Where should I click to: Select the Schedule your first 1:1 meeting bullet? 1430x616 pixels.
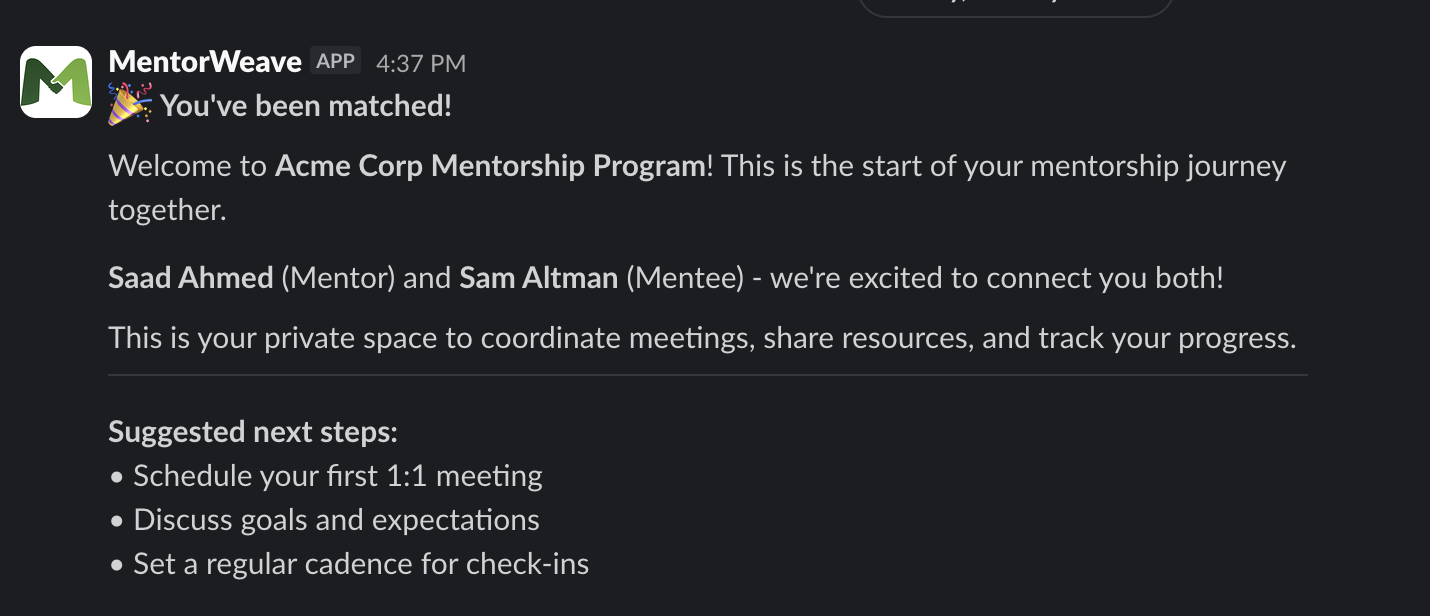(x=338, y=476)
